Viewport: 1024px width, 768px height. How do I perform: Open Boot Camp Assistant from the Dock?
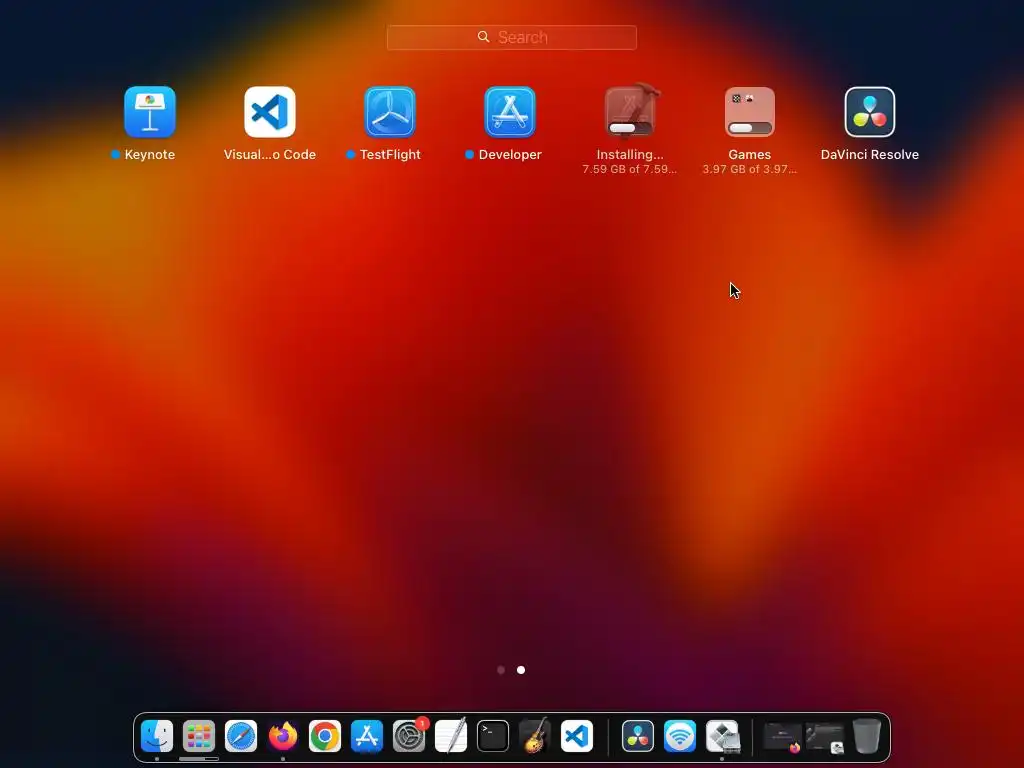coord(722,737)
